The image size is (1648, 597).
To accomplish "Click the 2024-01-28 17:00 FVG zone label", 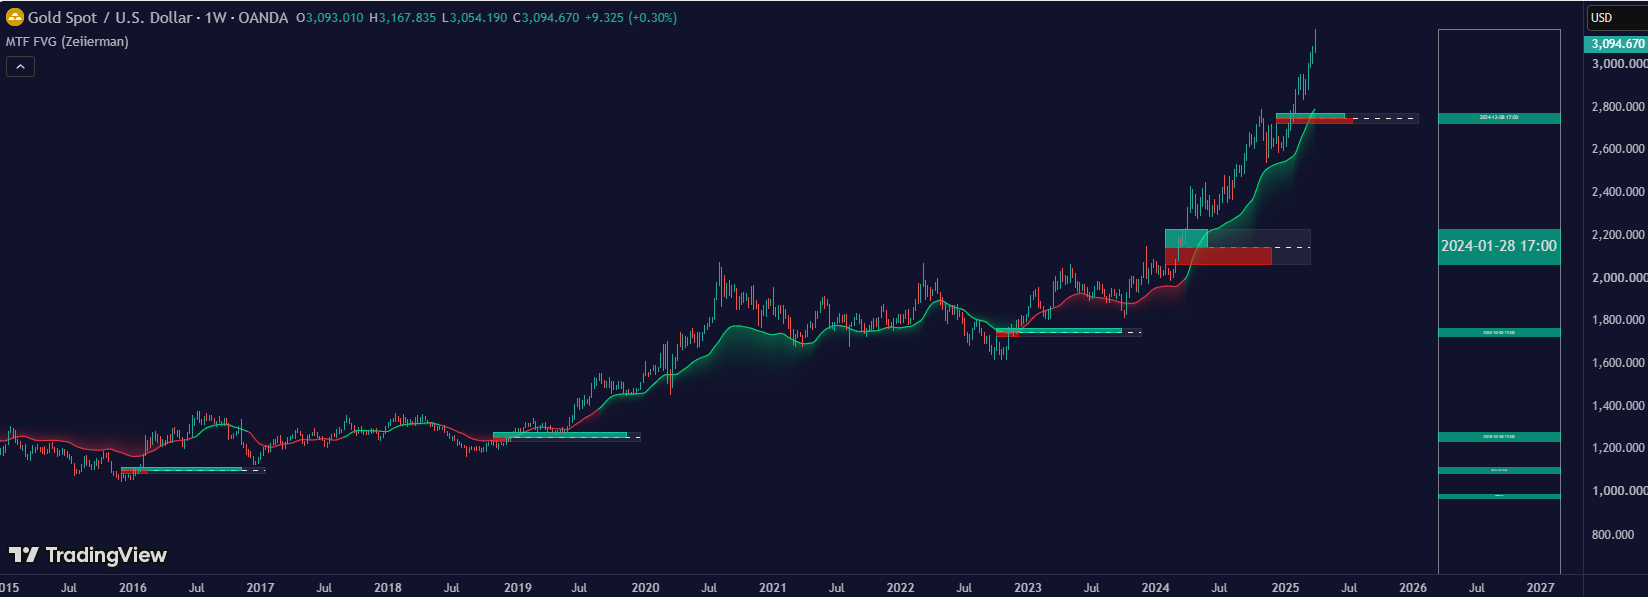I will [x=1499, y=246].
